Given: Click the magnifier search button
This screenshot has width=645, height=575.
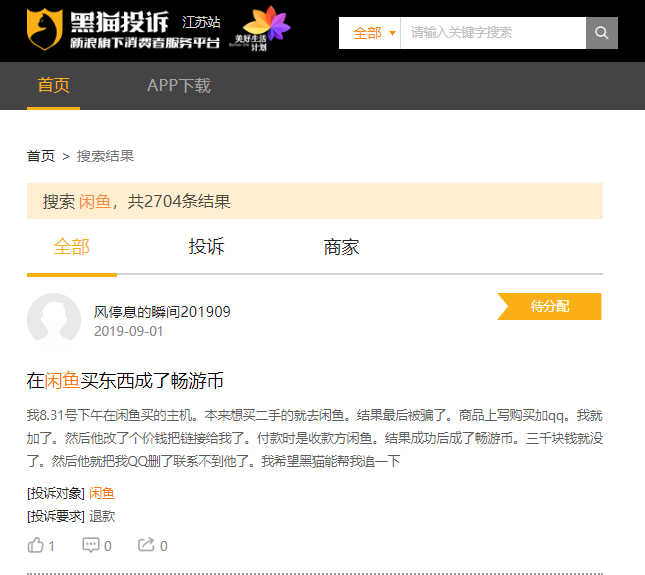Looking at the screenshot, I should pos(602,33).
